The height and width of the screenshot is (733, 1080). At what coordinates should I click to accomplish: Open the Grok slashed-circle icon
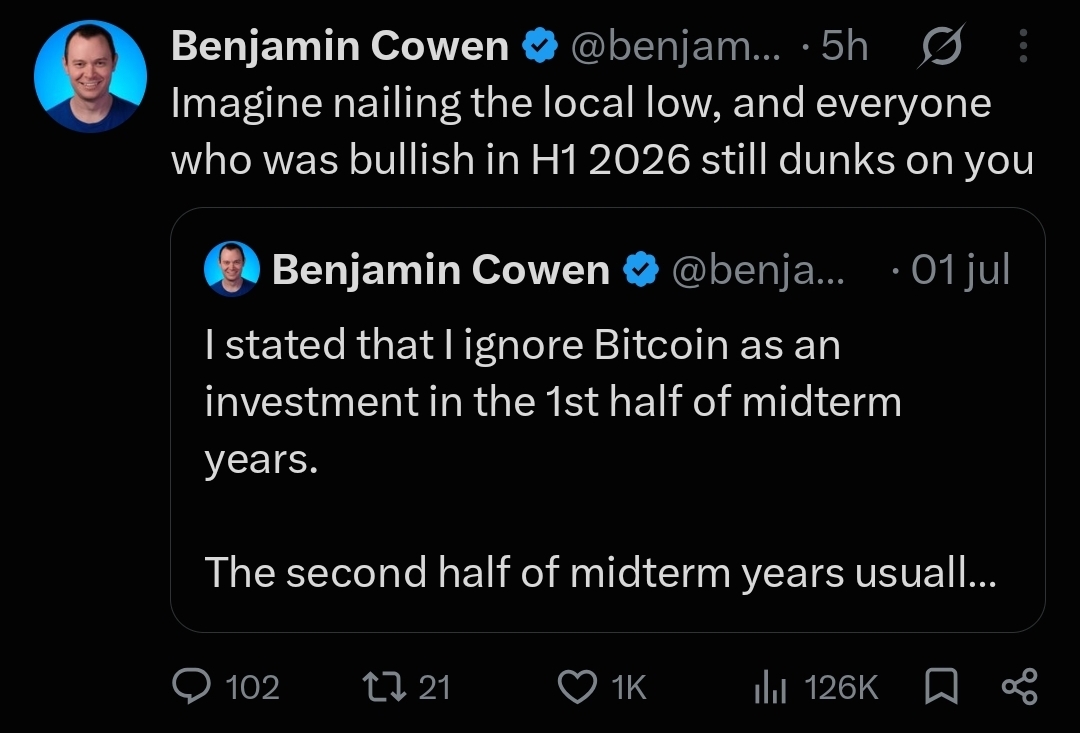pyautogui.click(x=942, y=46)
